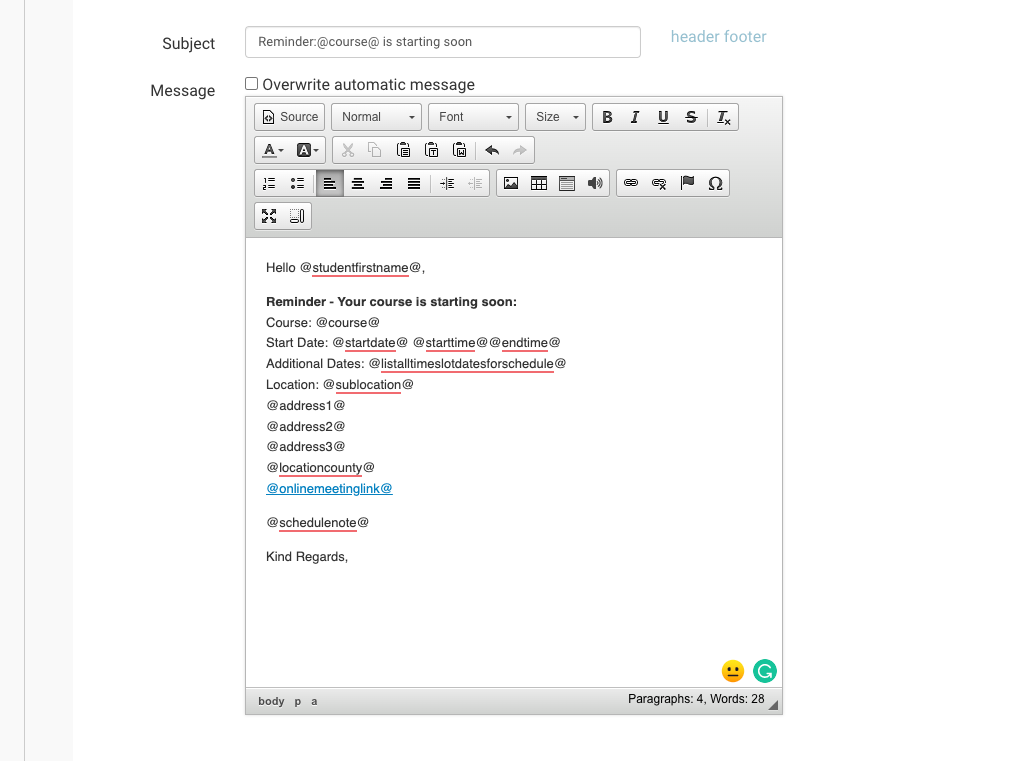Select the body element in the path bar
The image size is (1026, 761).
pyautogui.click(x=271, y=701)
